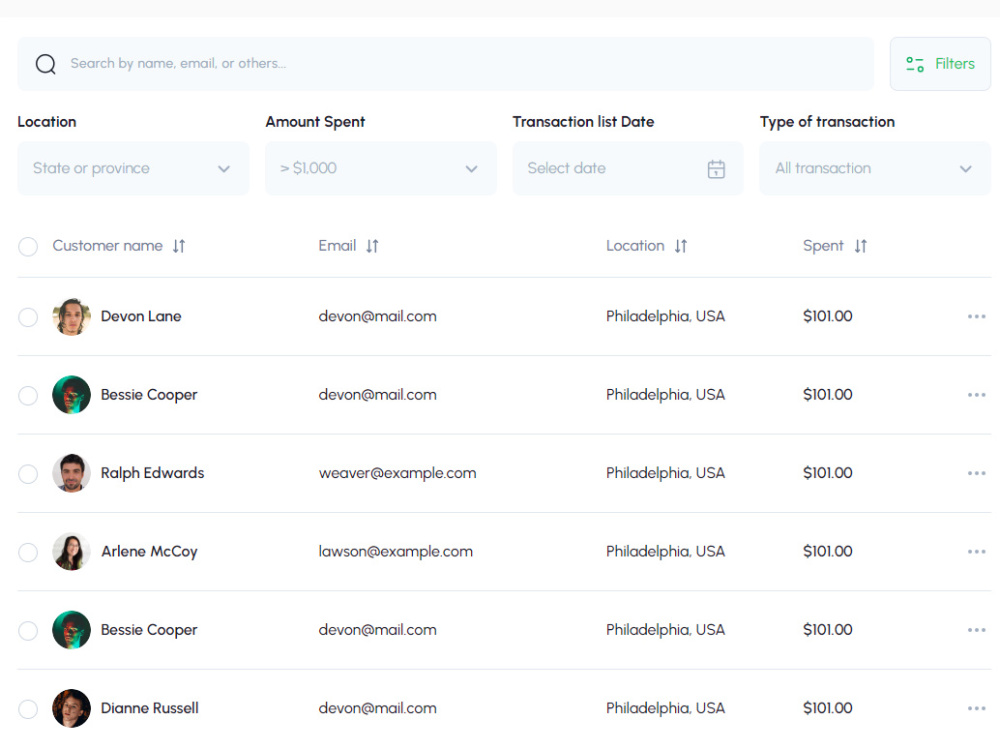Click Arlene McCoy's avatar thumbnail

click(x=71, y=552)
